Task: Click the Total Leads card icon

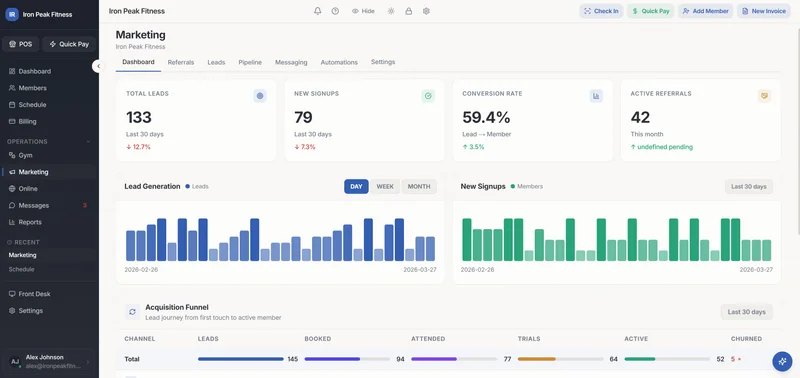Action: tap(260, 95)
